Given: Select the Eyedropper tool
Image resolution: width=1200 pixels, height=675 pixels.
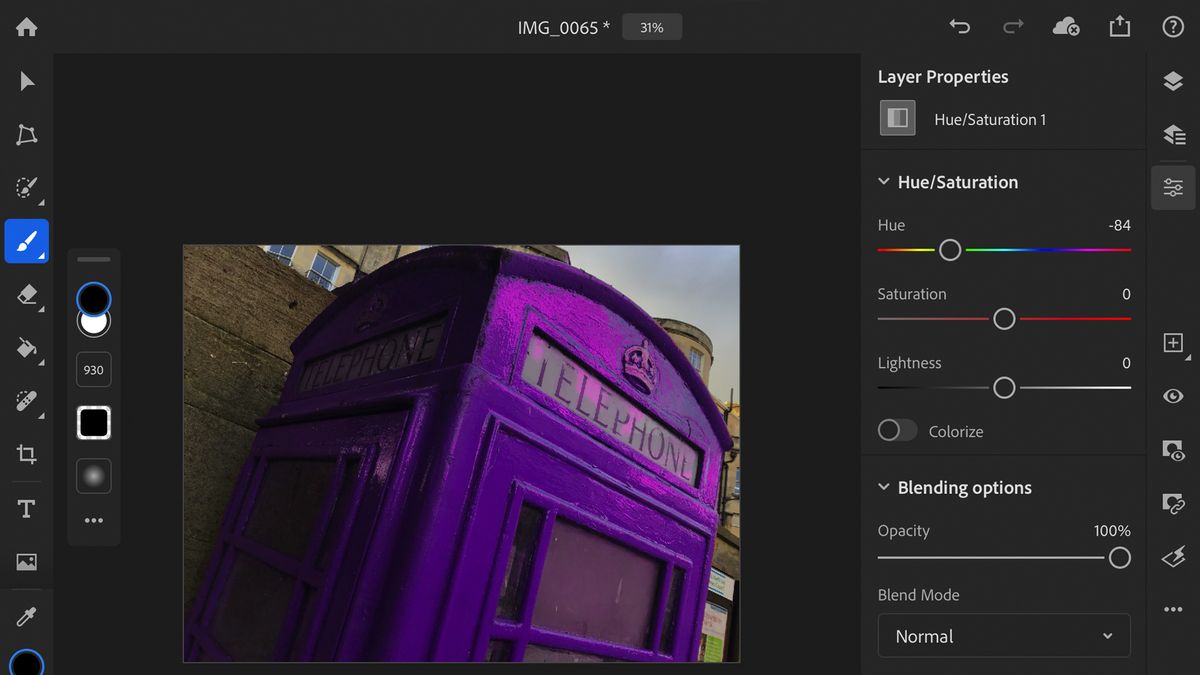Looking at the screenshot, I should point(26,615).
